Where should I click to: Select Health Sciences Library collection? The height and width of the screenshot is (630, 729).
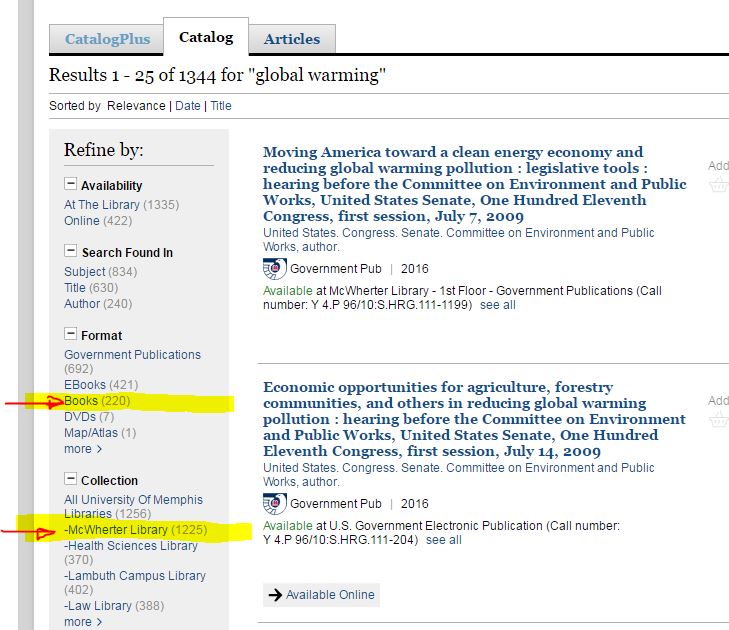pos(131,552)
